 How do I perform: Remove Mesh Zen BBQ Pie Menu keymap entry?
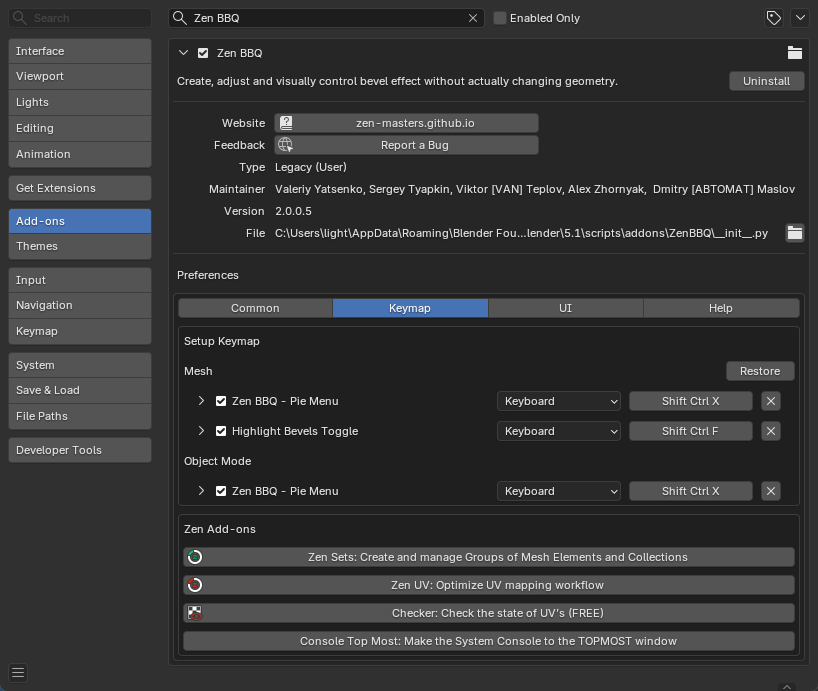click(771, 401)
